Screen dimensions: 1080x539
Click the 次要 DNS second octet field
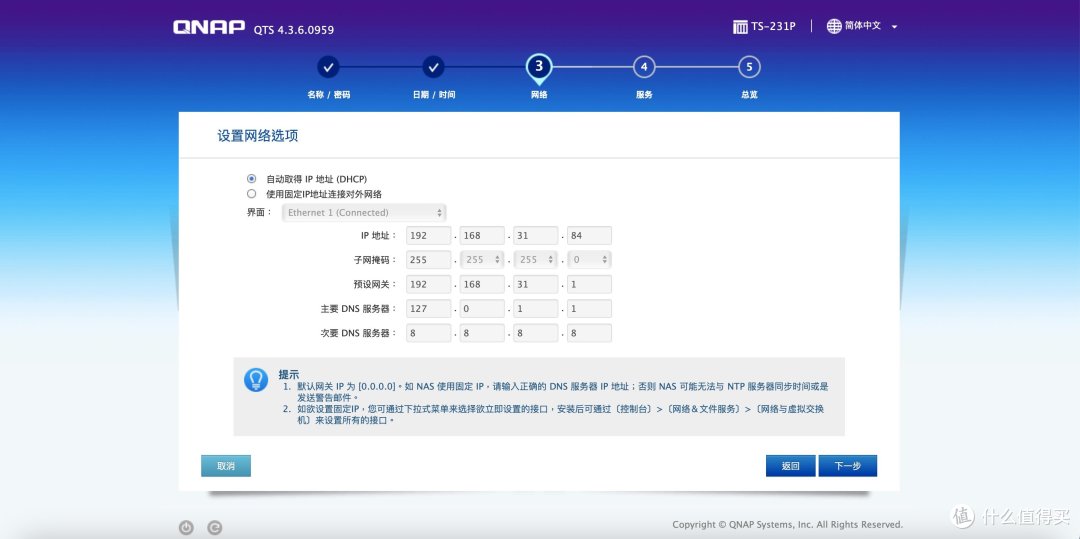pyautogui.click(x=482, y=333)
